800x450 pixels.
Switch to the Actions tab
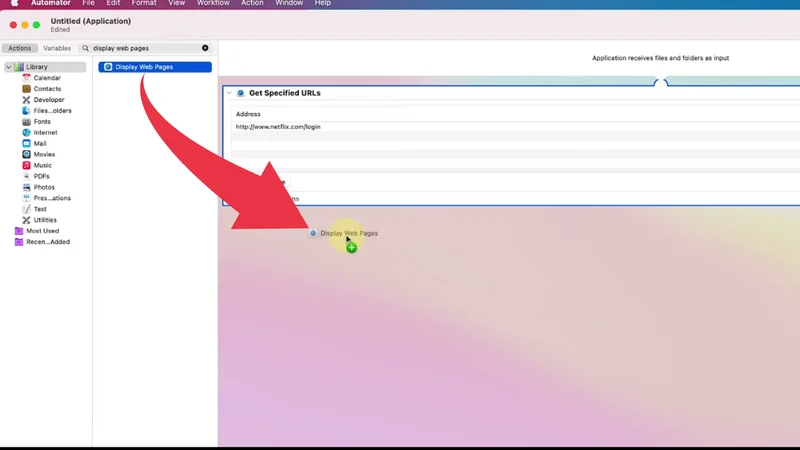coord(20,48)
